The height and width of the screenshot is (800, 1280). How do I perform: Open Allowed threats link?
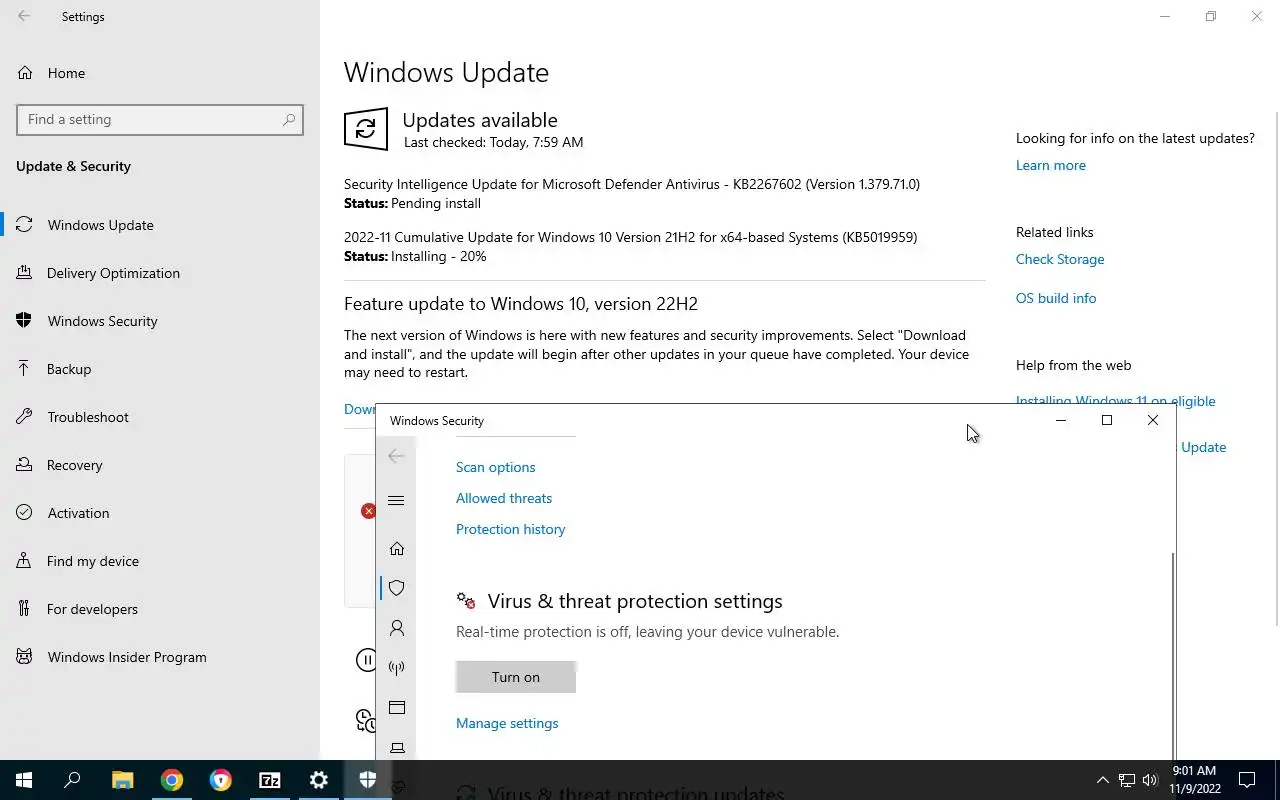click(504, 498)
